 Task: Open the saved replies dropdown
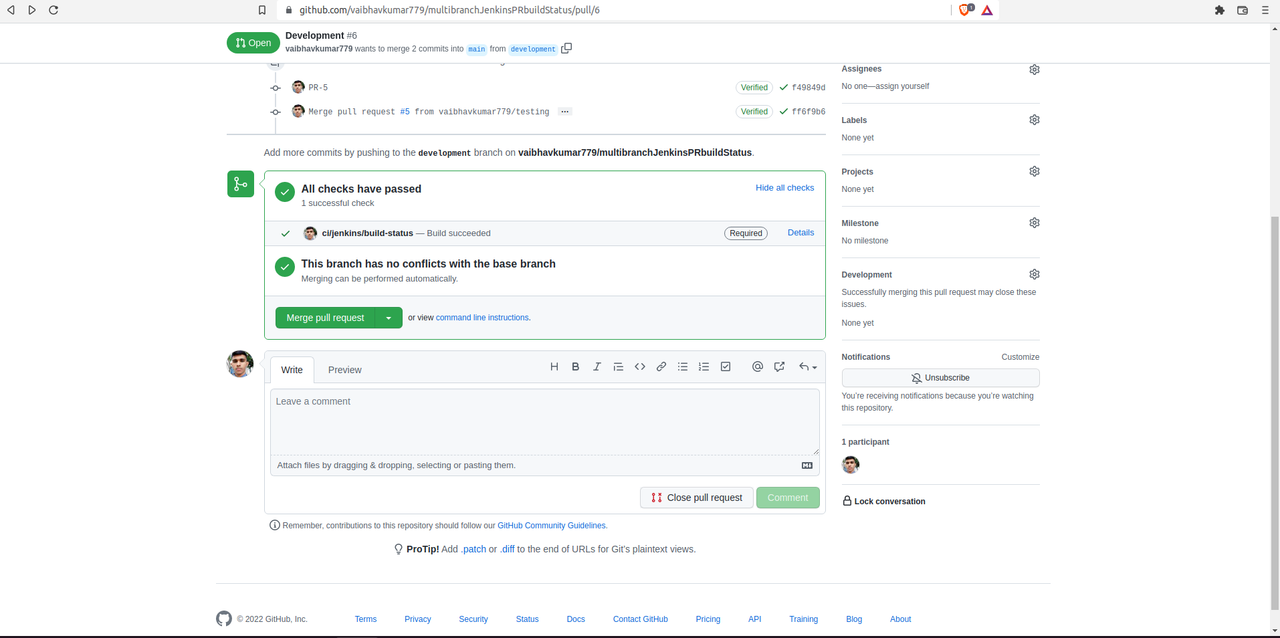pos(808,367)
